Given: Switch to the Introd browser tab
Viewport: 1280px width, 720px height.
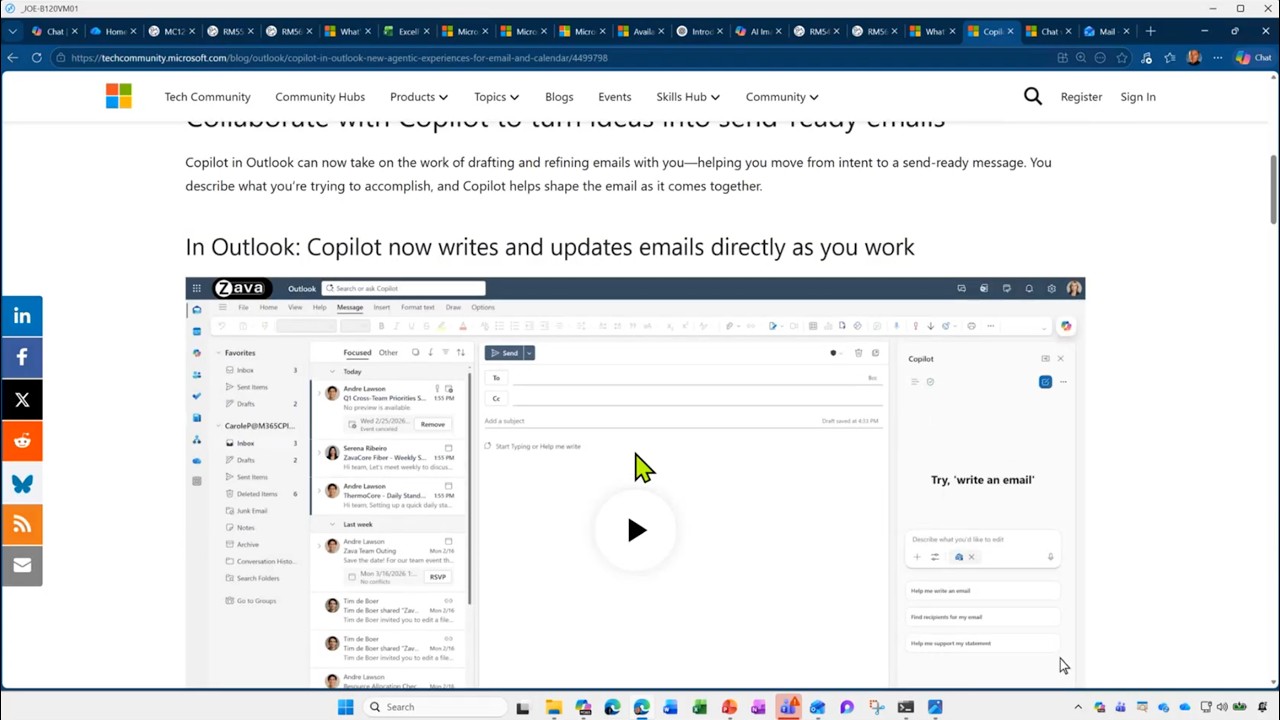Looking at the screenshot, I should 699,31.
